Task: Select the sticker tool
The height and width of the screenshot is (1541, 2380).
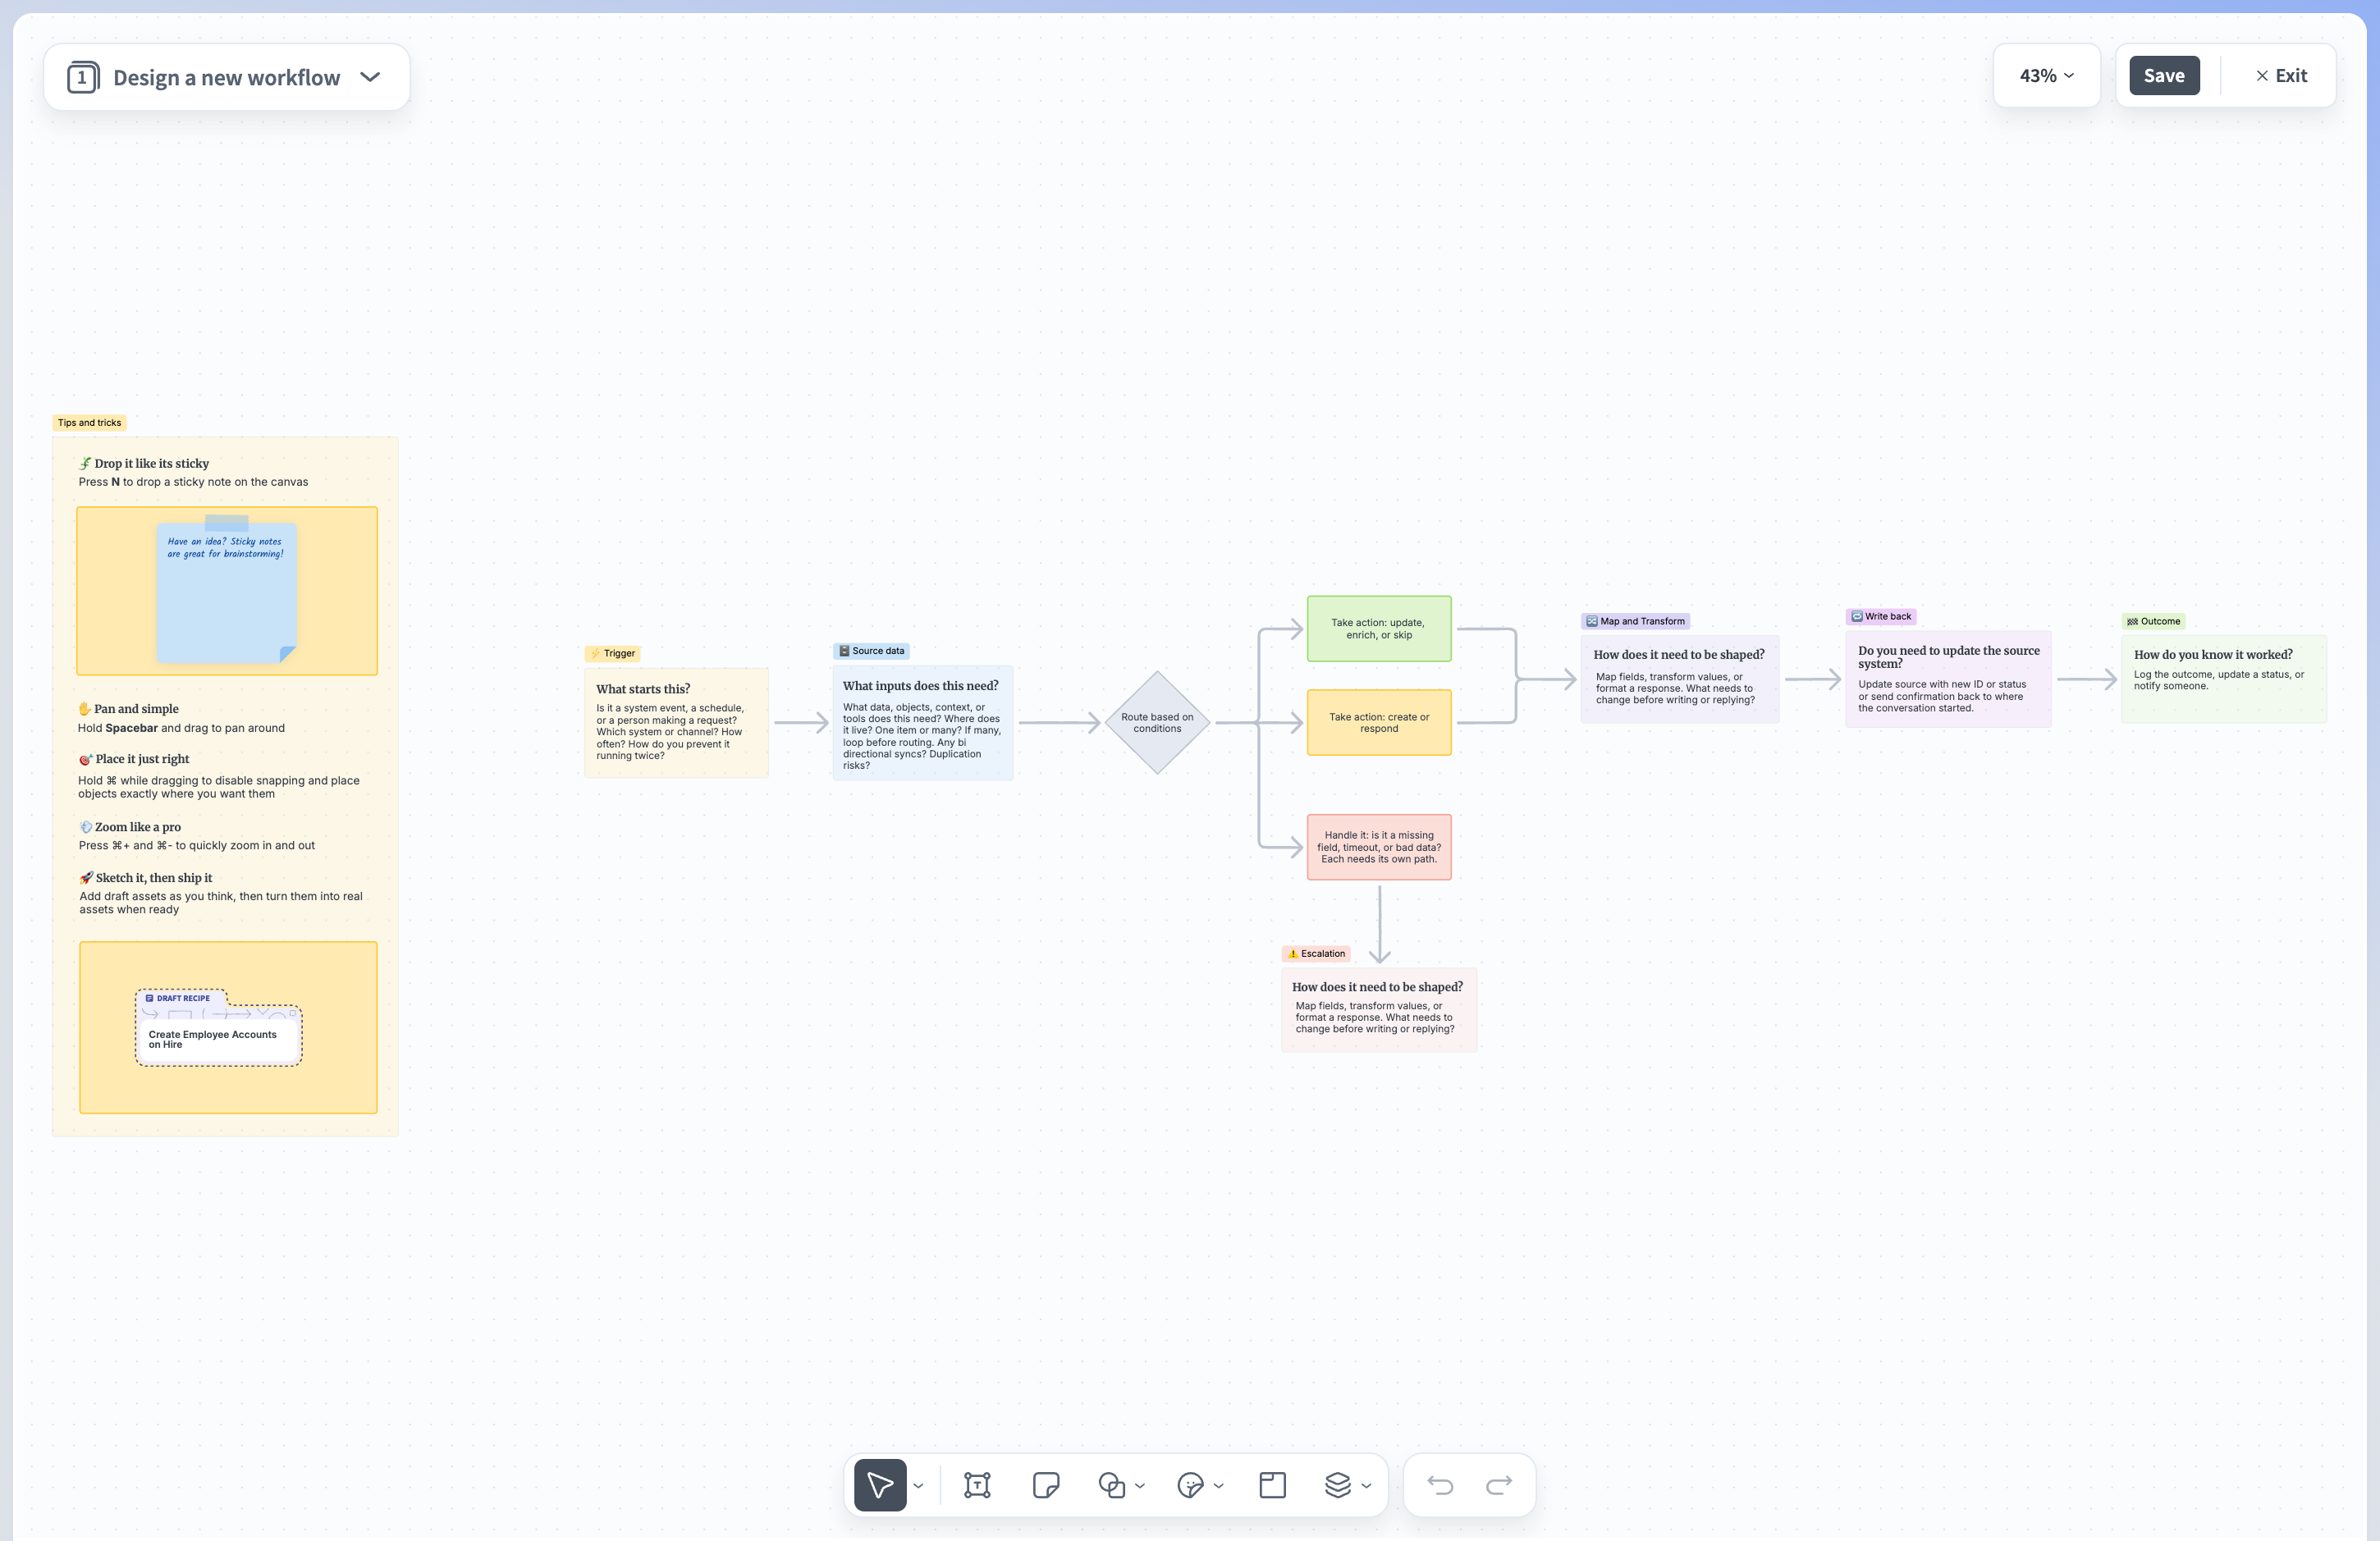Action: point(1190,1485)
